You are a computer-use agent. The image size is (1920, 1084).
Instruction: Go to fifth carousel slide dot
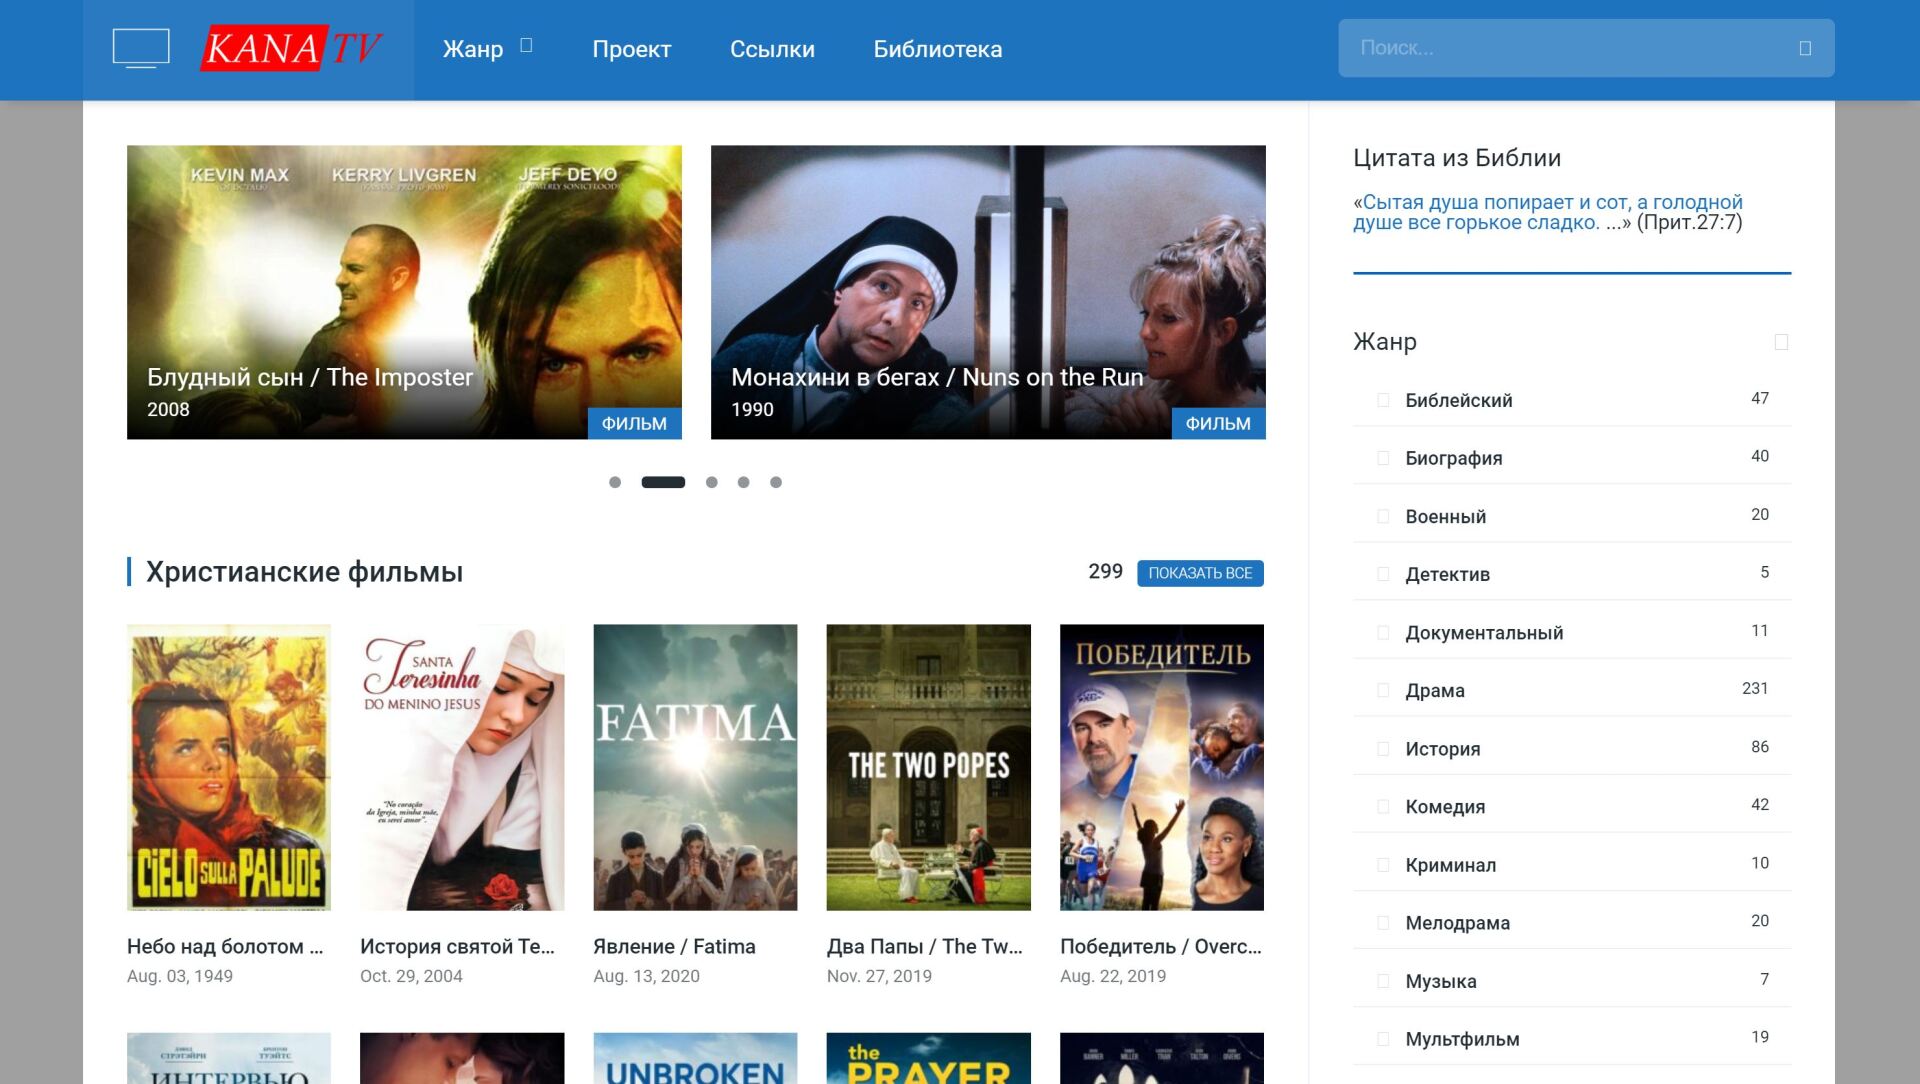[x=775, y=482]
